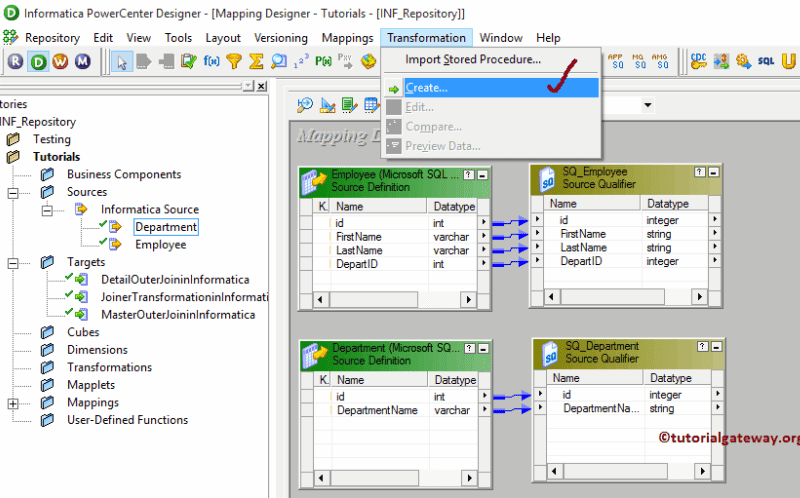This screenshot has width=800, height=498.
Task: Pick the Lookup transformation magnifier icon
Action: tap(279, 62)
